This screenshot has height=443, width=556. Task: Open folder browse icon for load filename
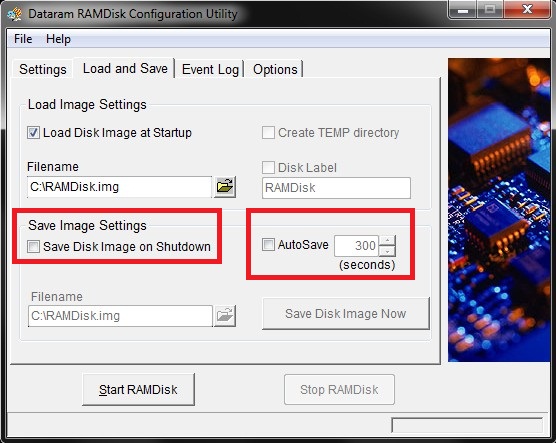pyautogui.click(x=225, y=187)
